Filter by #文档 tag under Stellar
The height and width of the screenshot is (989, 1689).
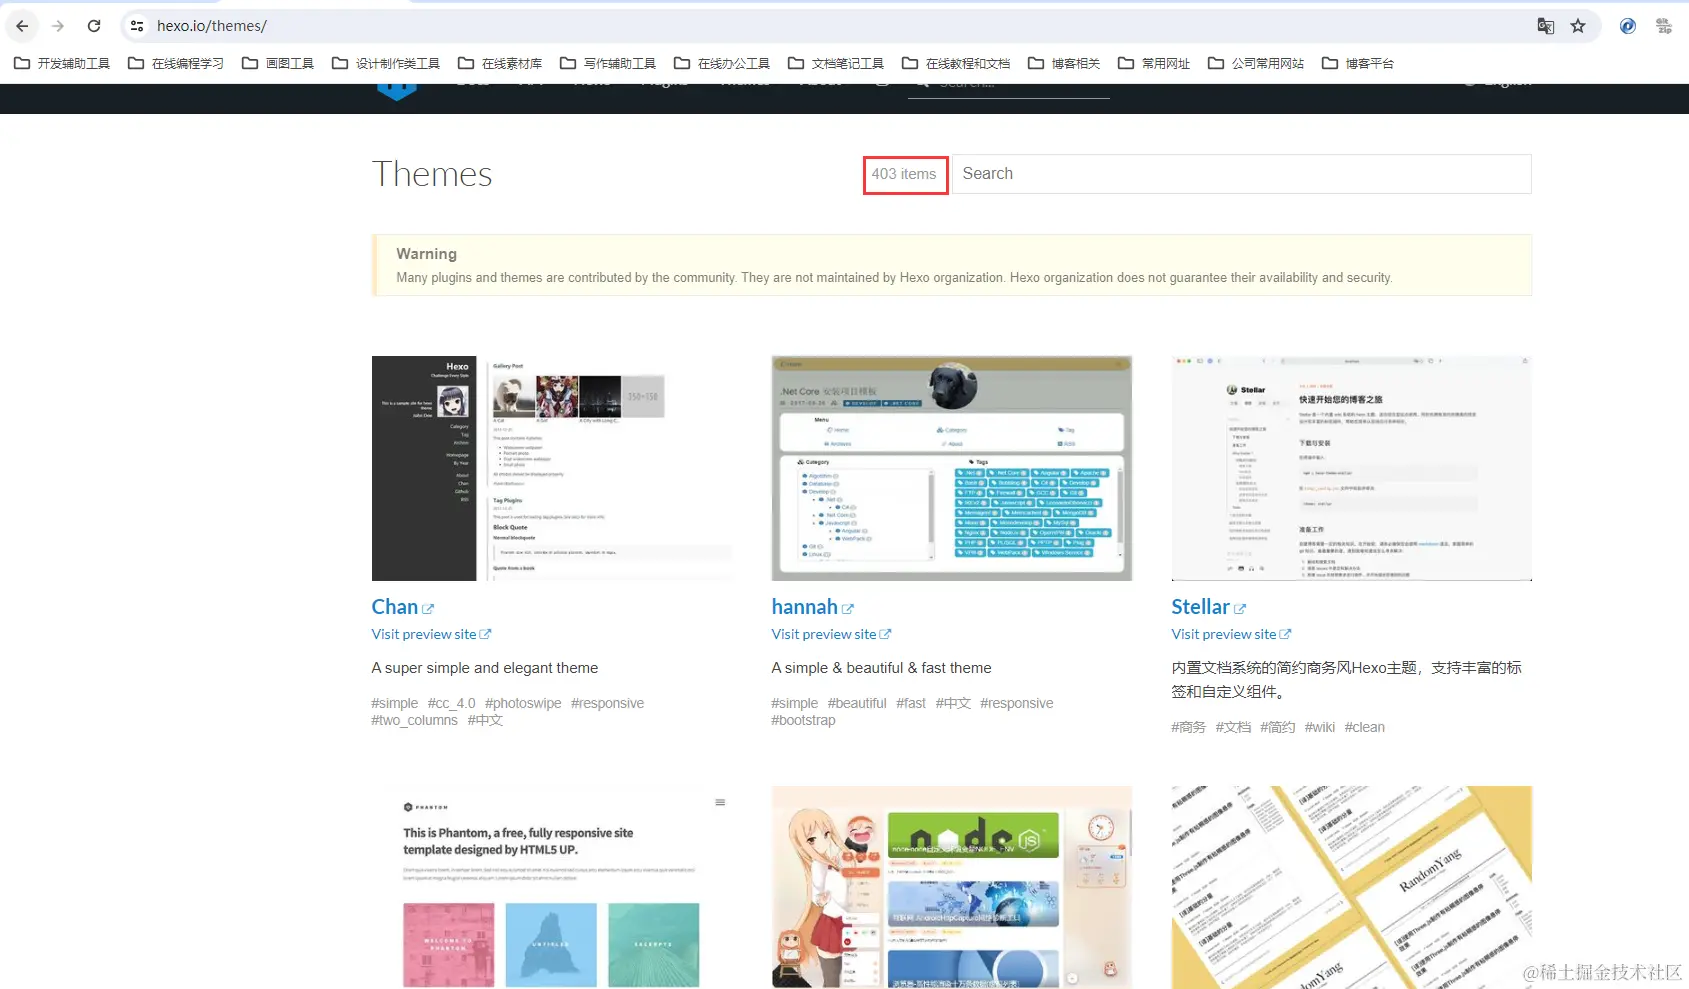click(1233, 727)
